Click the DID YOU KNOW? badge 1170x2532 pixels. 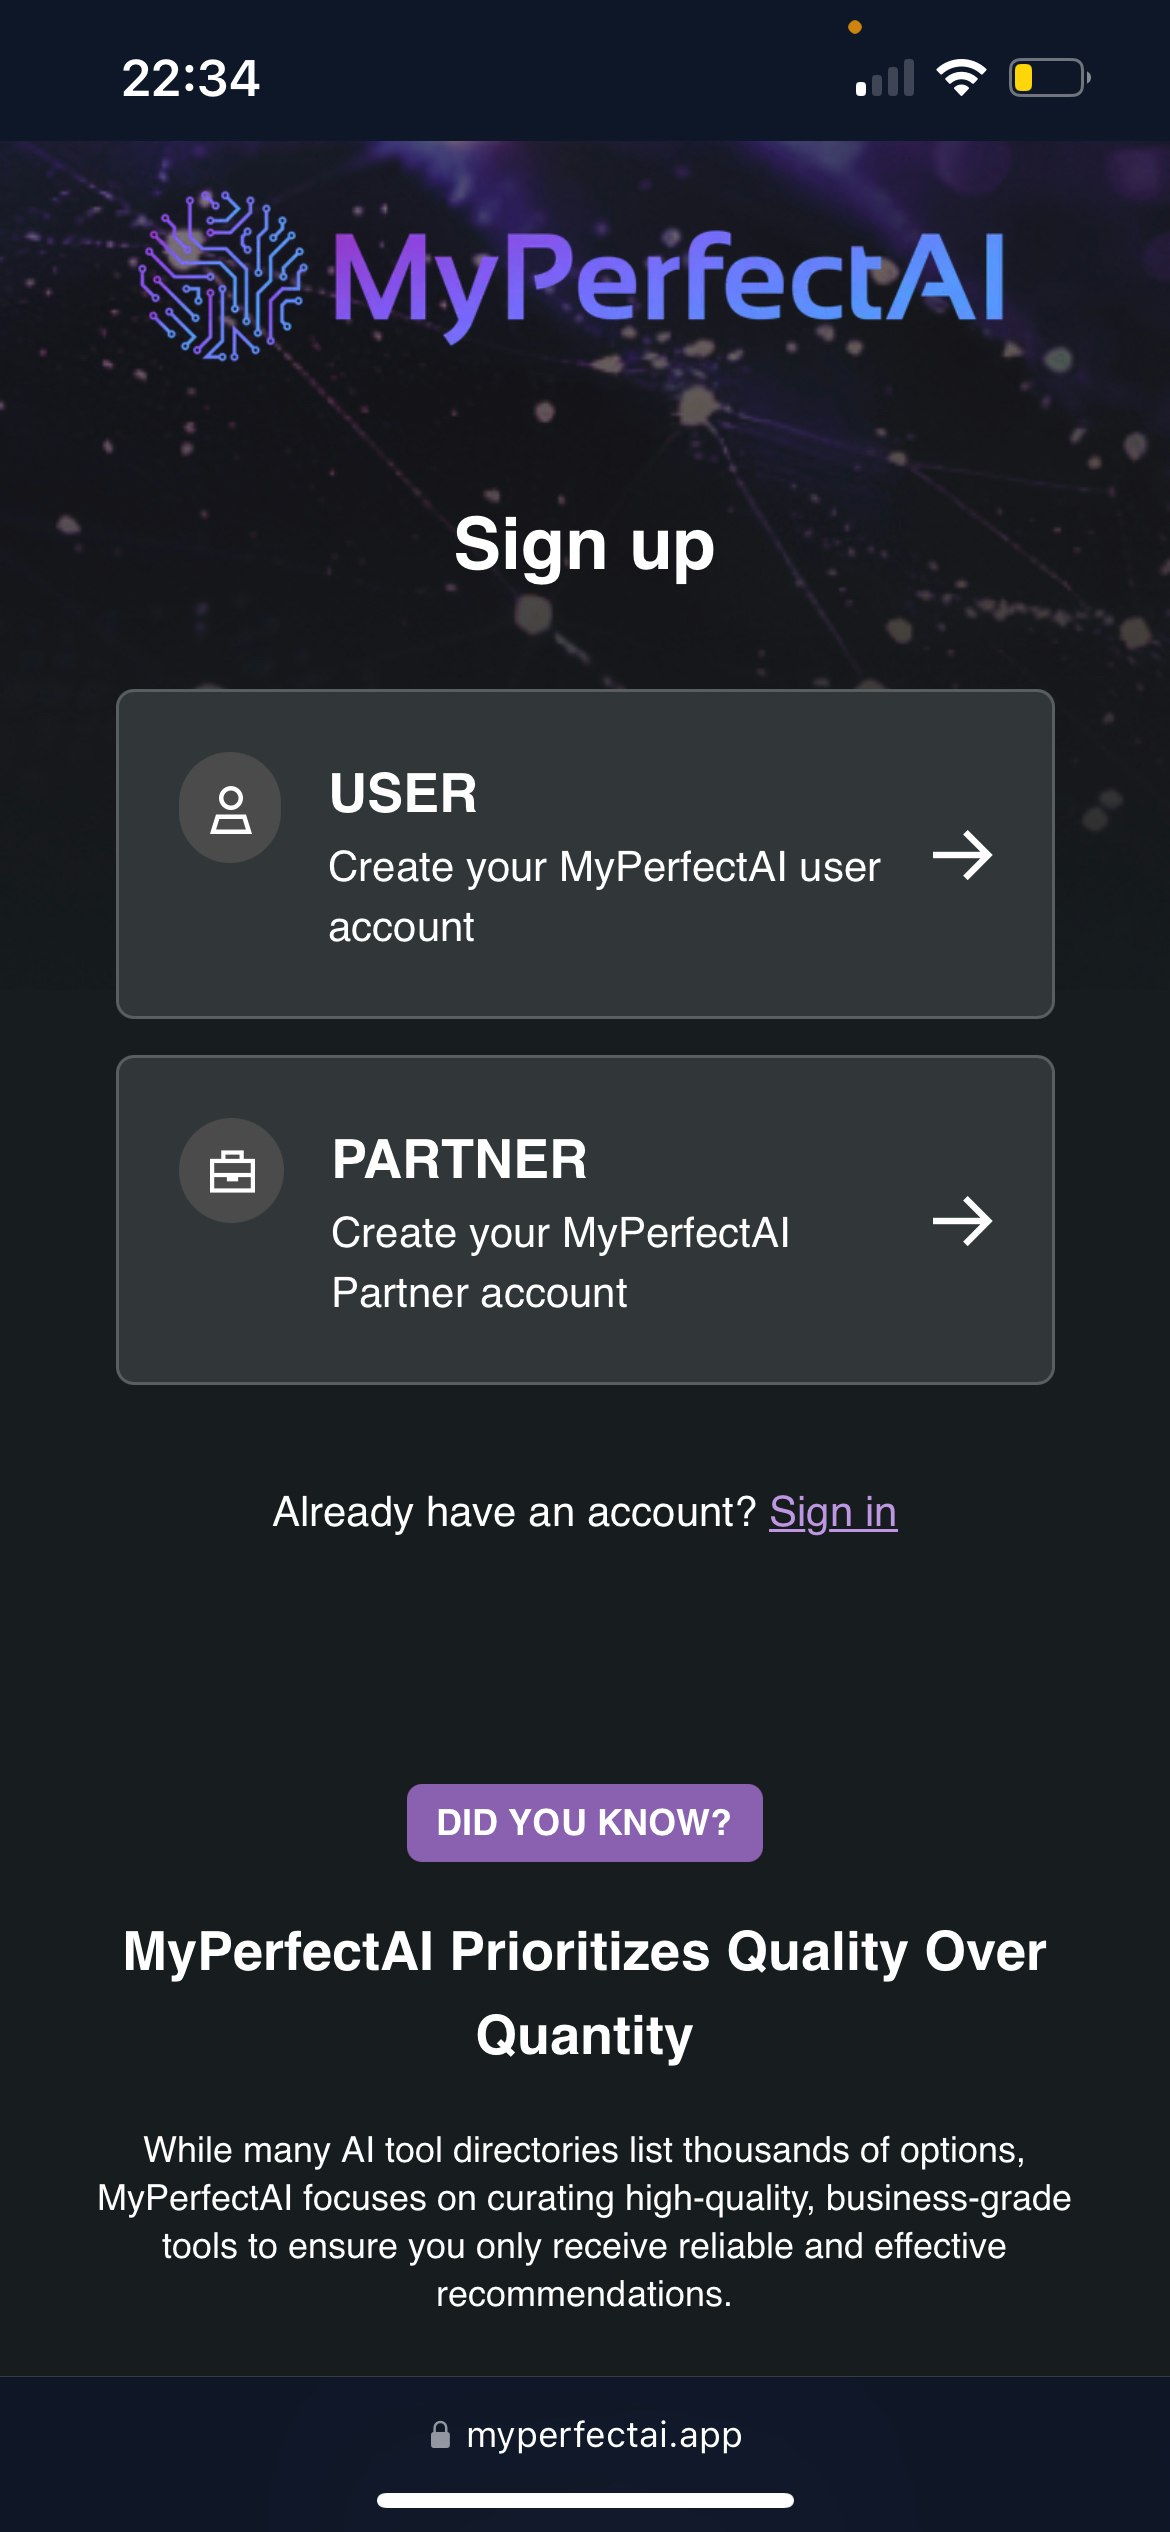[585, 1822]
